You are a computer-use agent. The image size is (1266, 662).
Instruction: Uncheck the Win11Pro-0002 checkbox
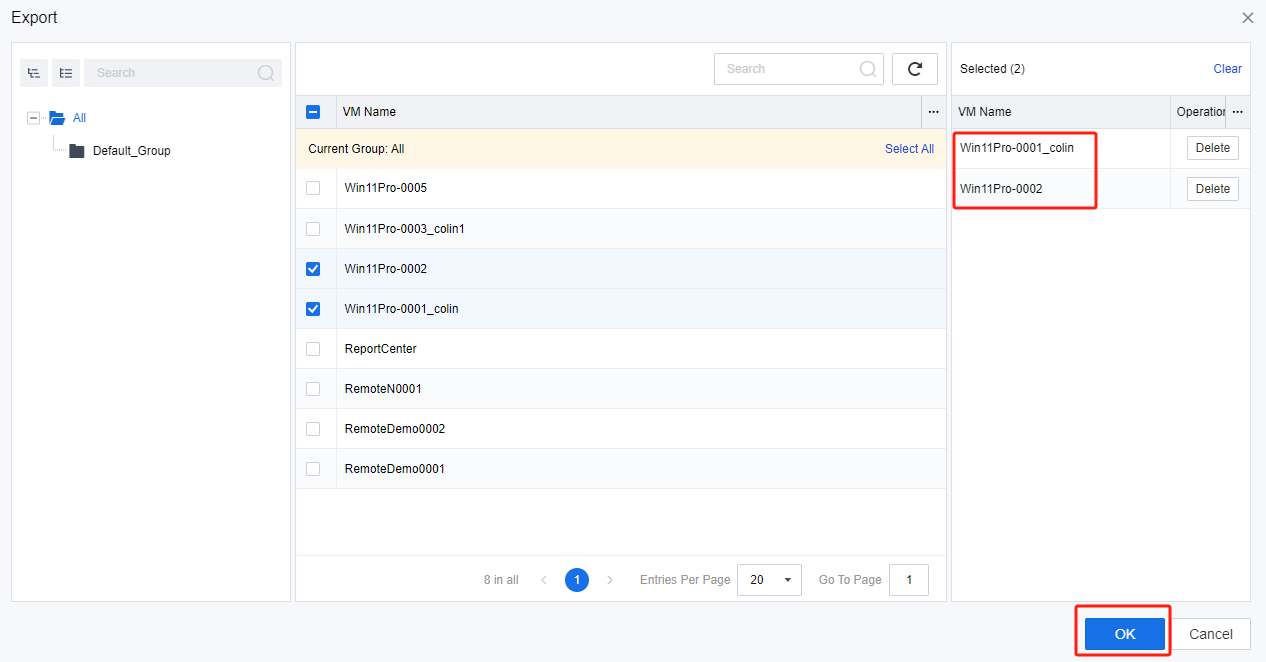(313, 269)
